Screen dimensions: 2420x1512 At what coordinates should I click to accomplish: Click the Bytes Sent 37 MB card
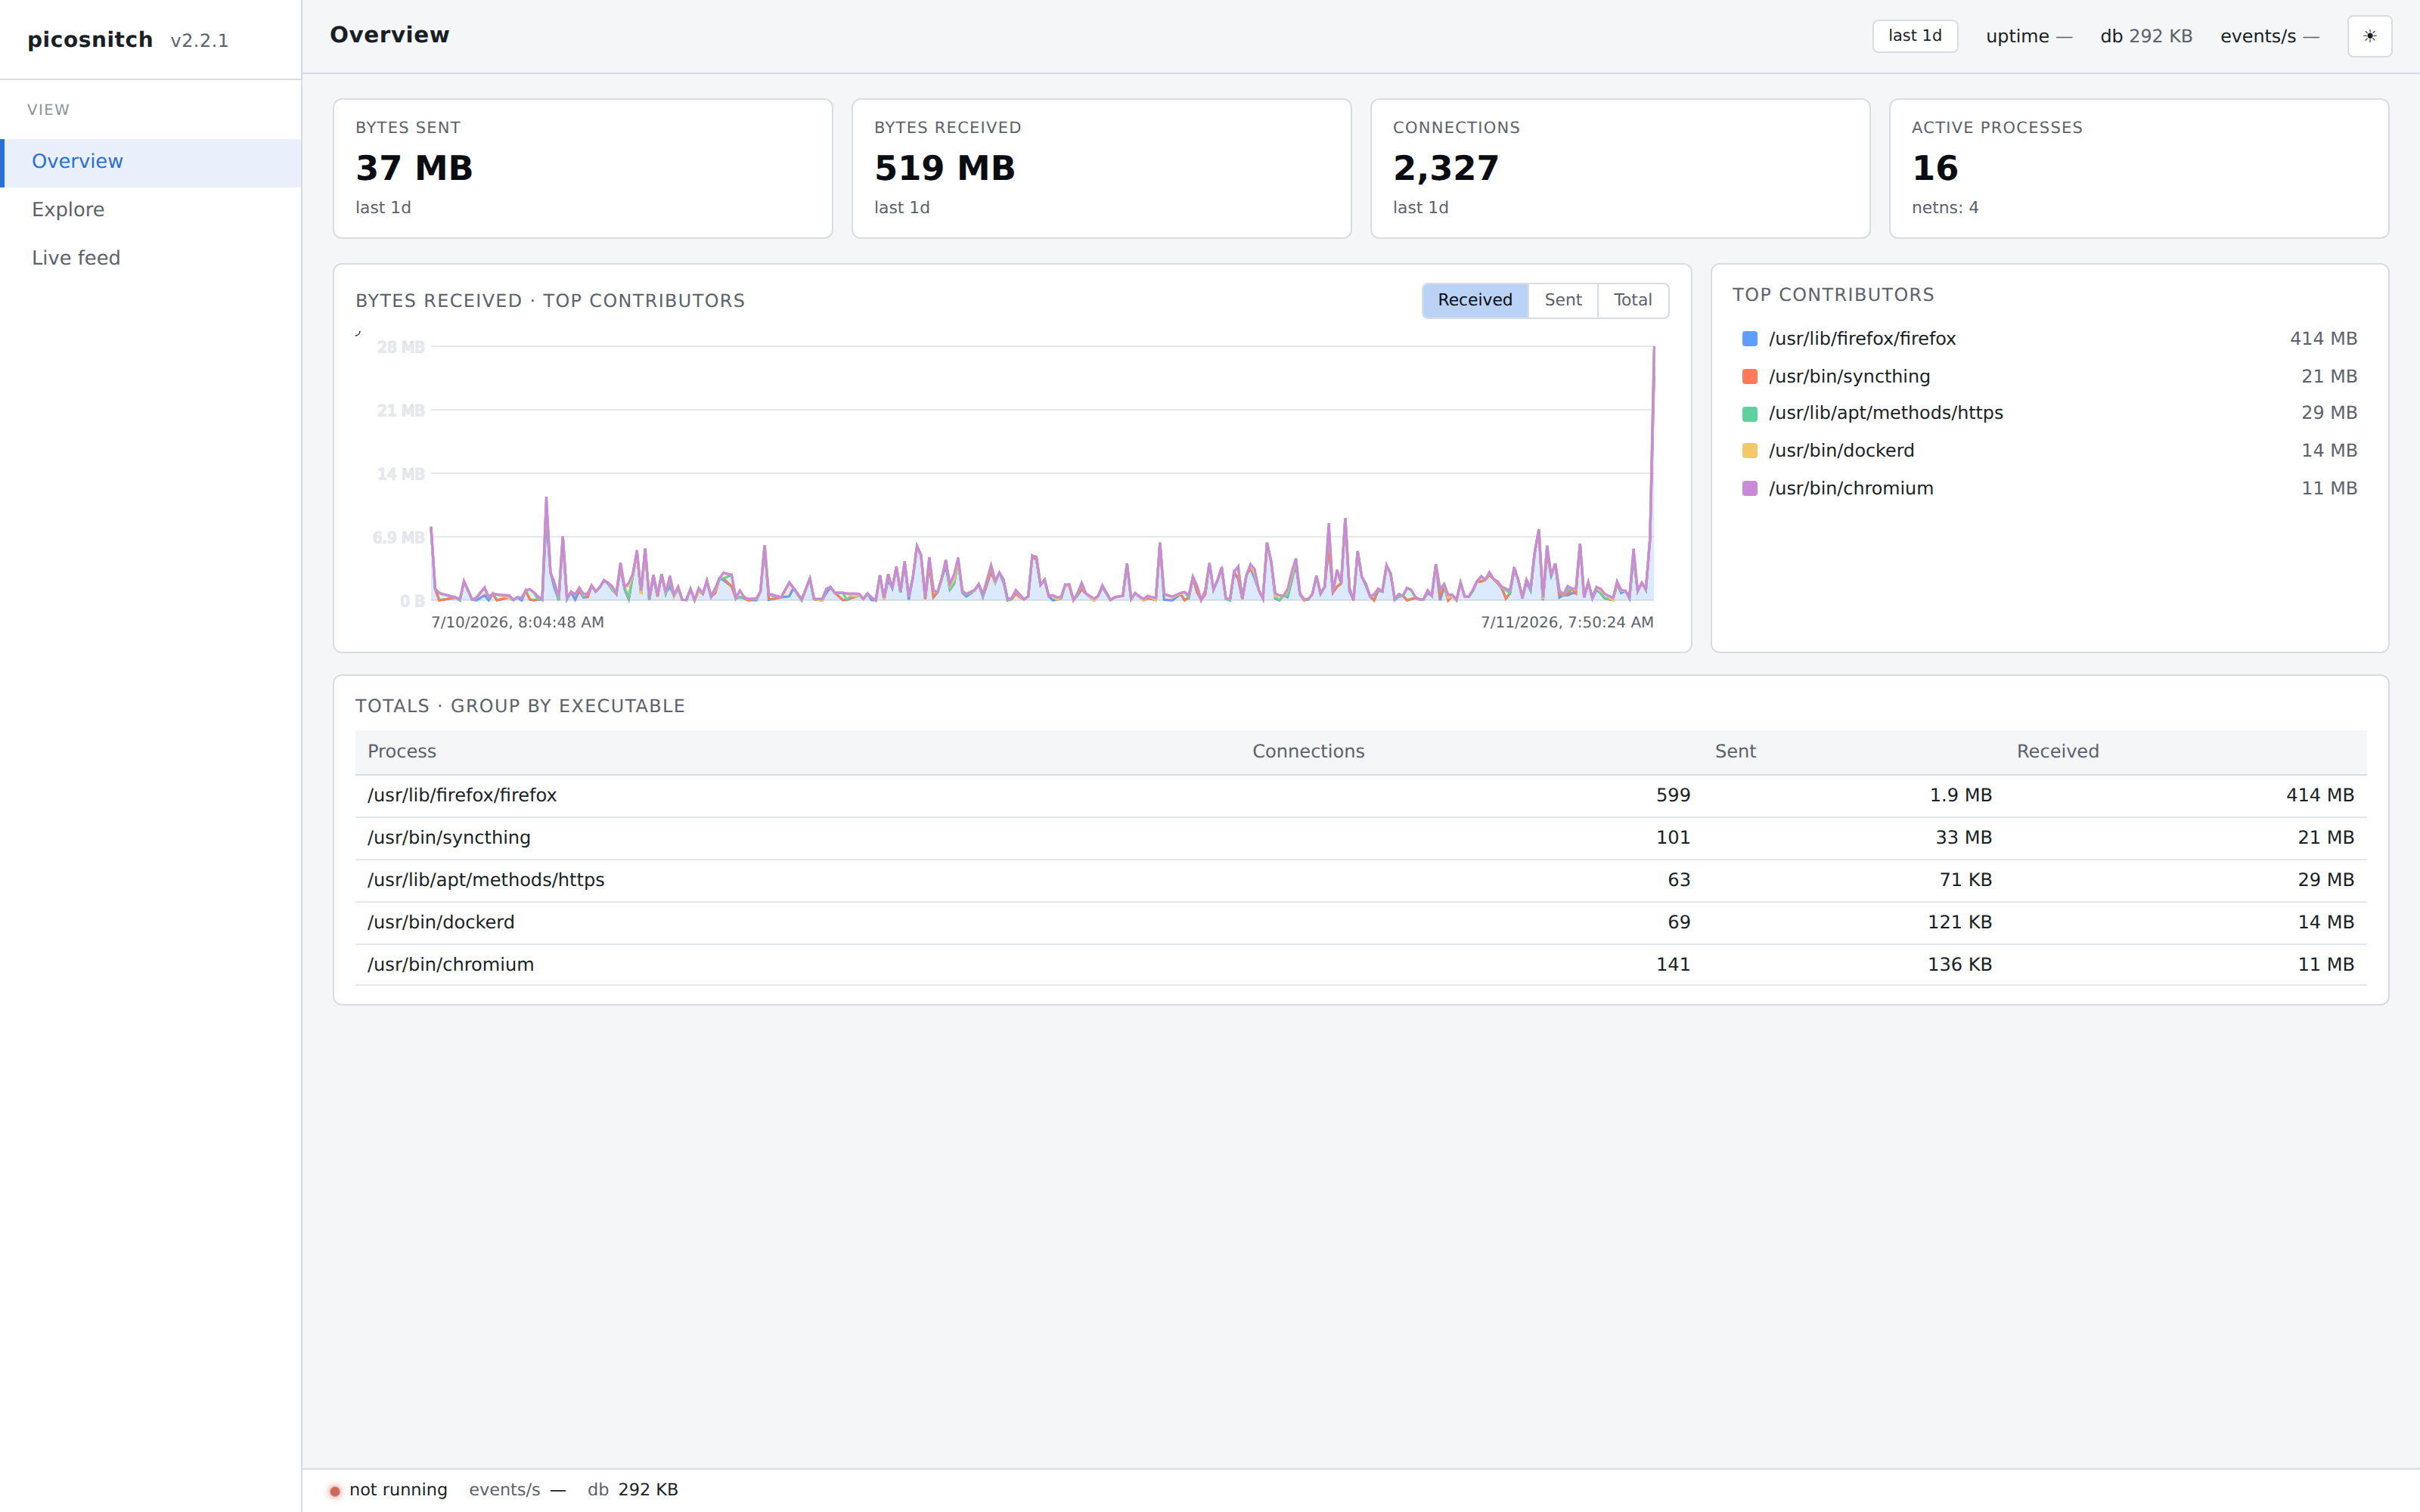coord(582,168)
